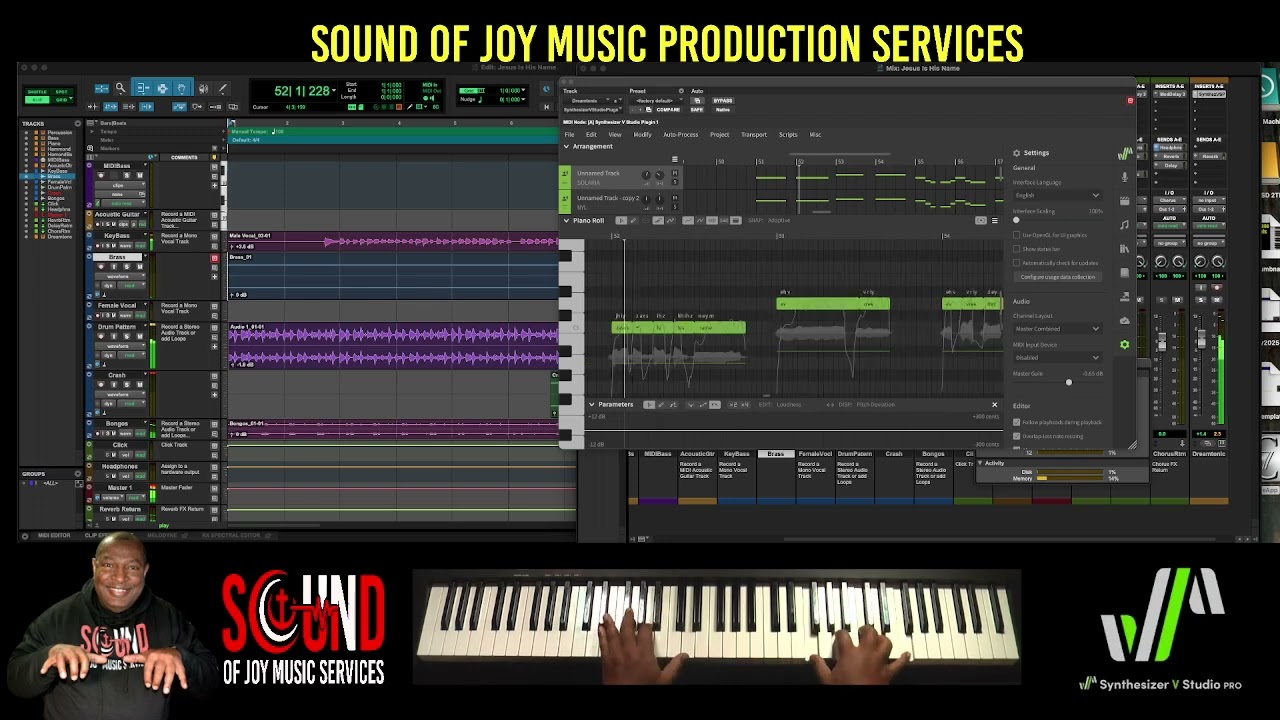Screen dimensions: 1280x720
Task: Select the Pro Tools Scrubber speaker tool
Action: 204,88
